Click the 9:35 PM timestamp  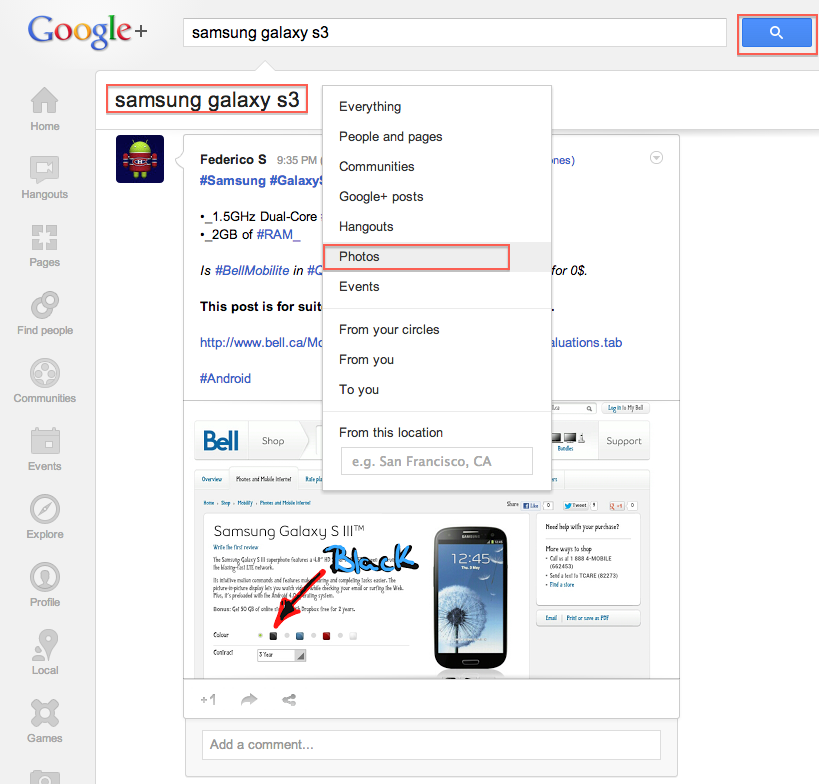click(x=297, y=160)
